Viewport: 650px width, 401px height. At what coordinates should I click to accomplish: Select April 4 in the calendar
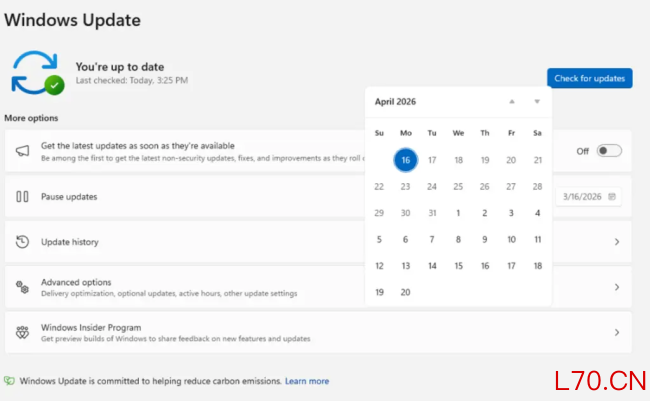coord(538,213)
